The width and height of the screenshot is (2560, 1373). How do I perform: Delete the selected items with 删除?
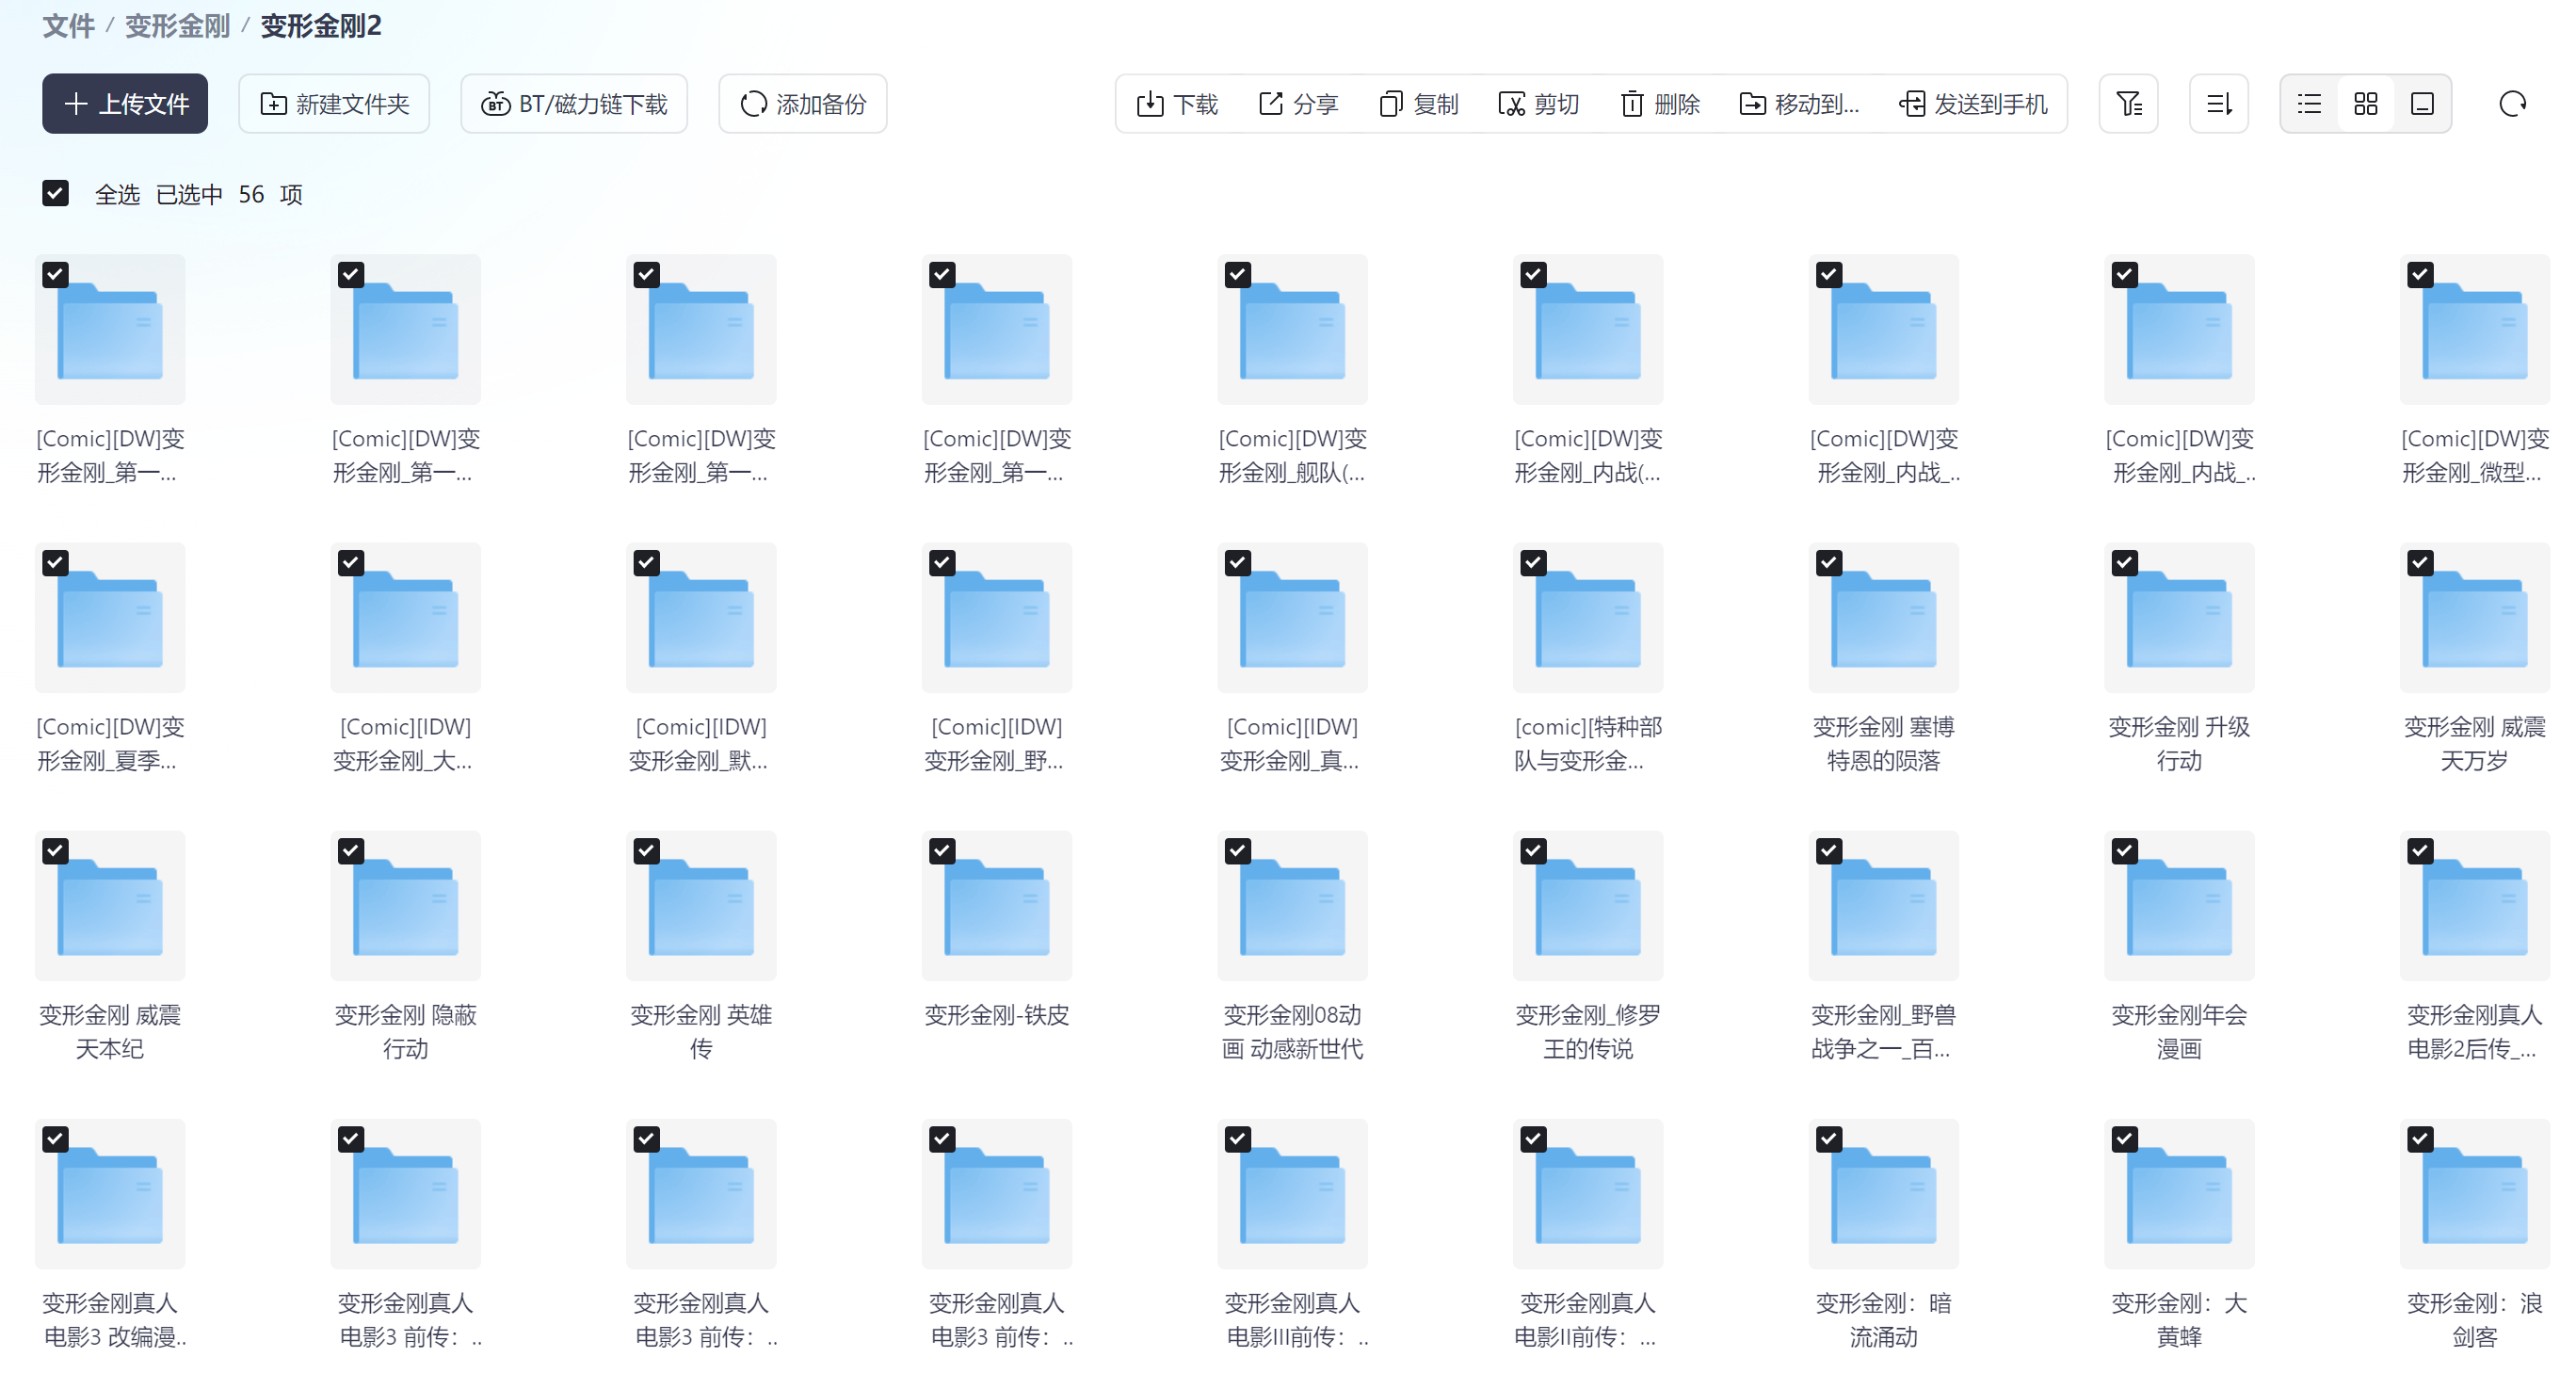coord(1659,104)
